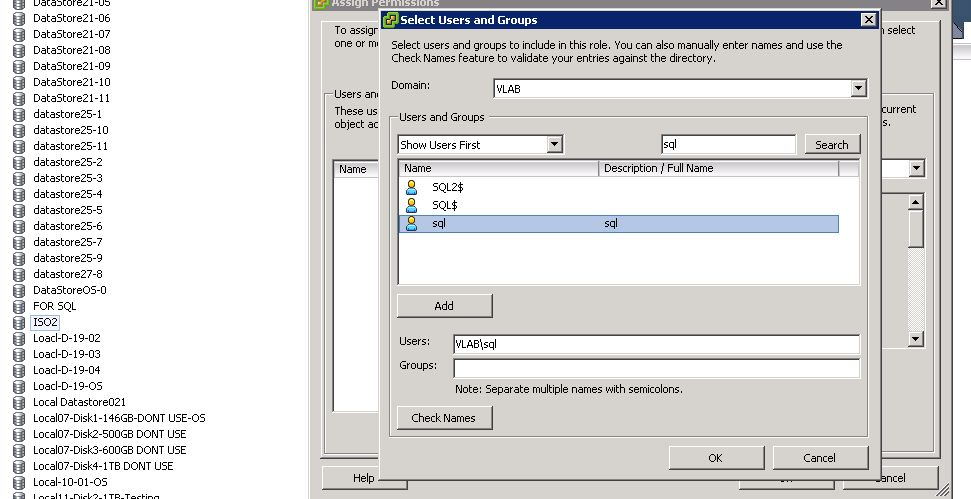Click the sql user icon in results
Screen dimensions: 971x499
click(x=411, y=223)
